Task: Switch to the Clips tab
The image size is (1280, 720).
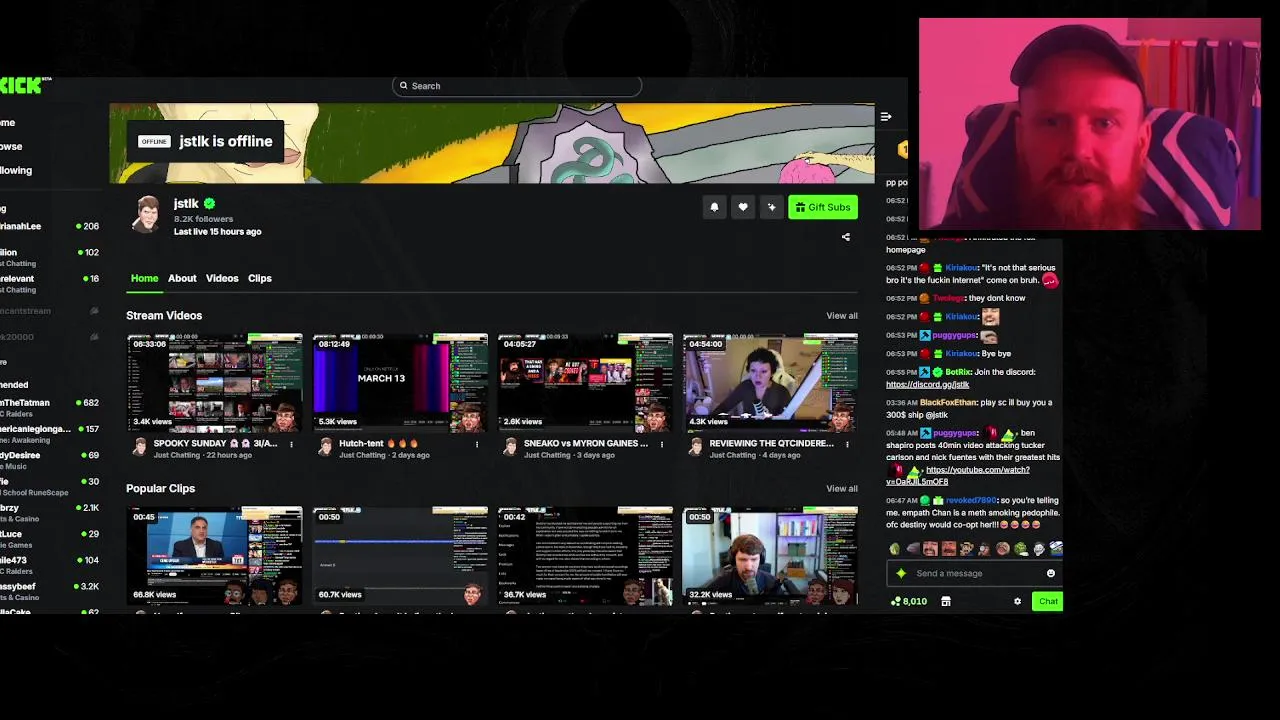Action: (259, 278)
